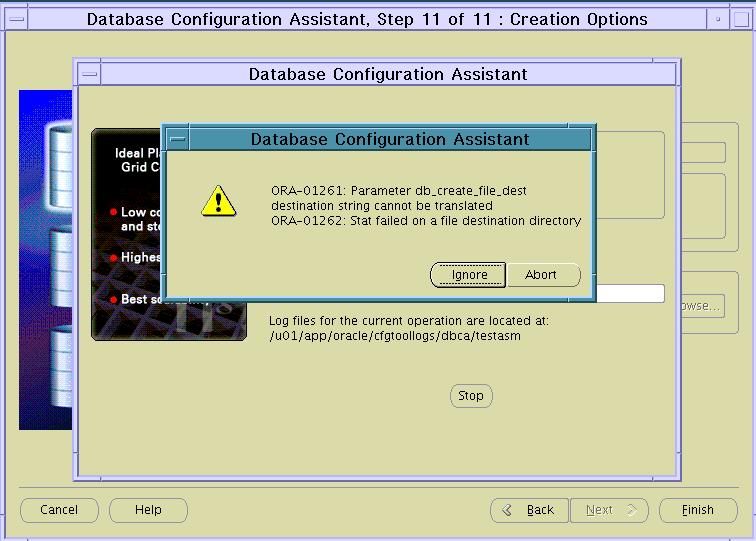Click the Stop button in the progress window
Viewport: 756px width, 541px height.
point(471,396)
